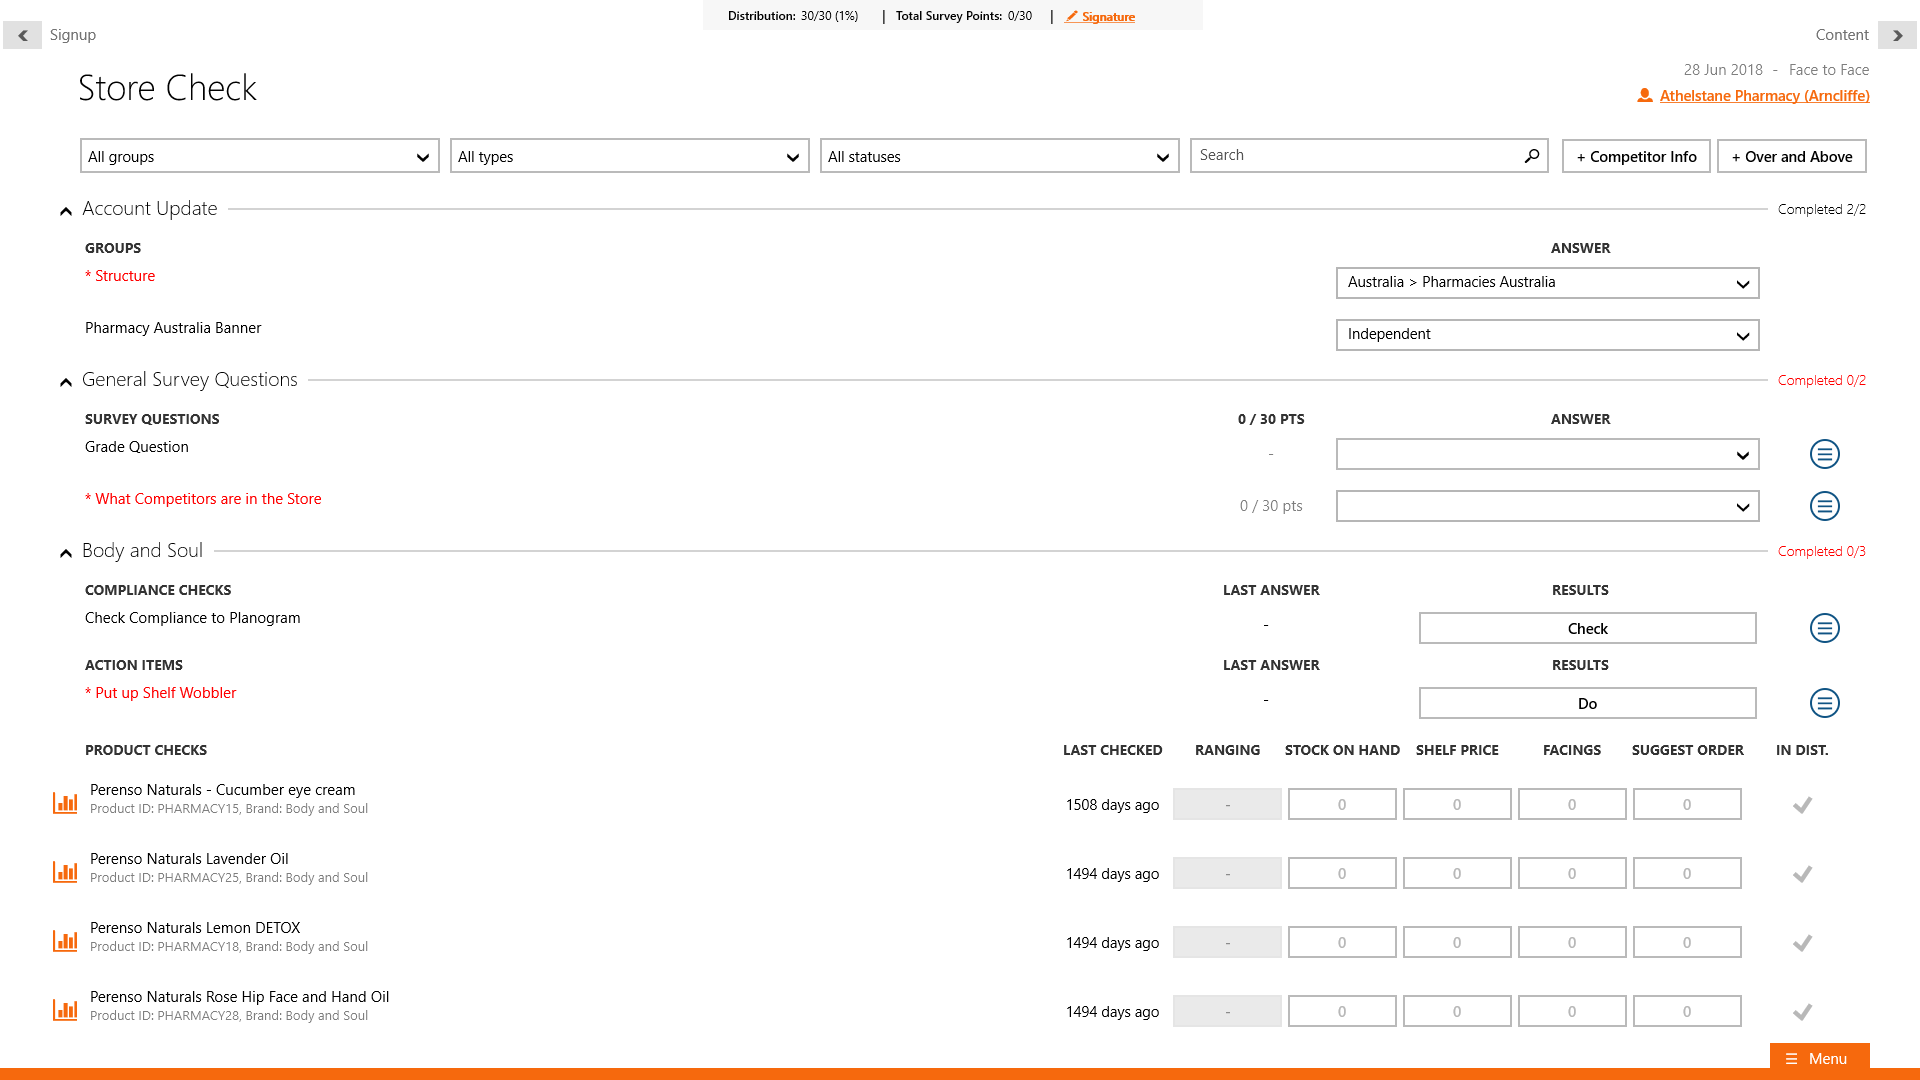Open the All groups dropdown
1920x1080 pixels.
259,157
